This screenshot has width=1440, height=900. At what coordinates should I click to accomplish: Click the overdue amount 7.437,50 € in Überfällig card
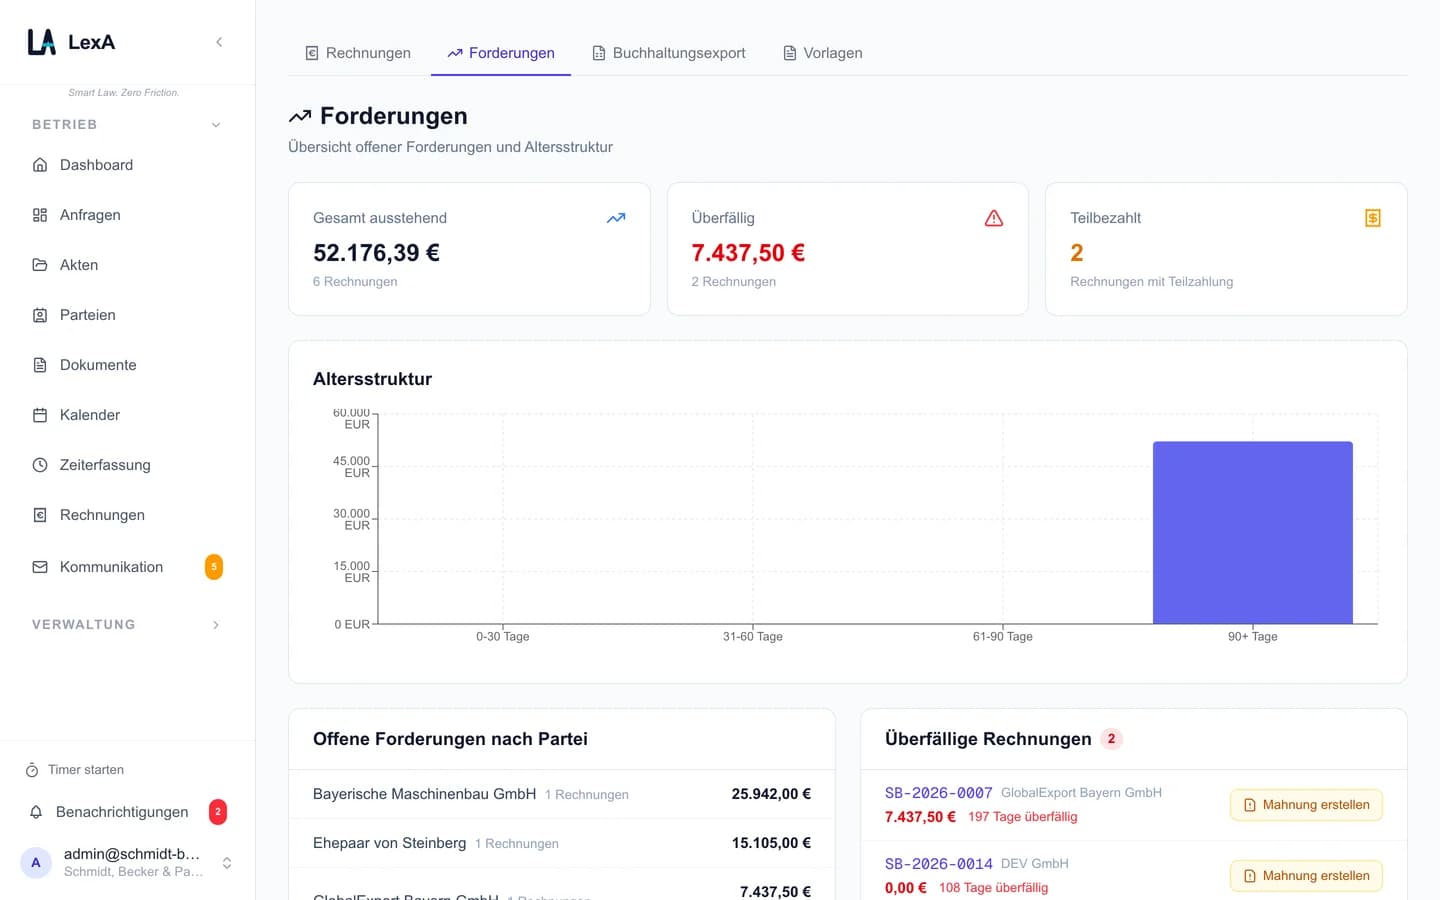coord(748,253)
